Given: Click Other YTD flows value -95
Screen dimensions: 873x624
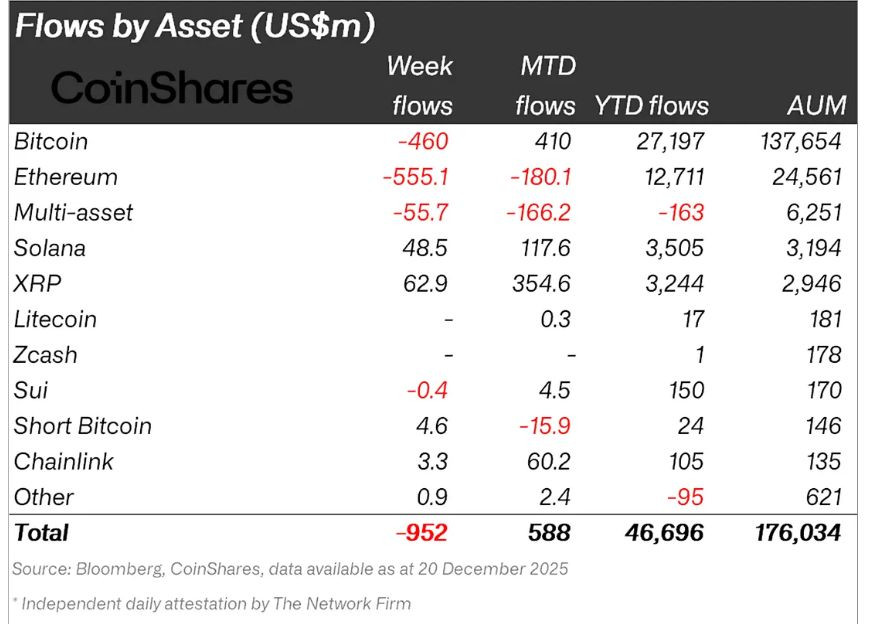Looking at the screenshot, I should 686,497.
